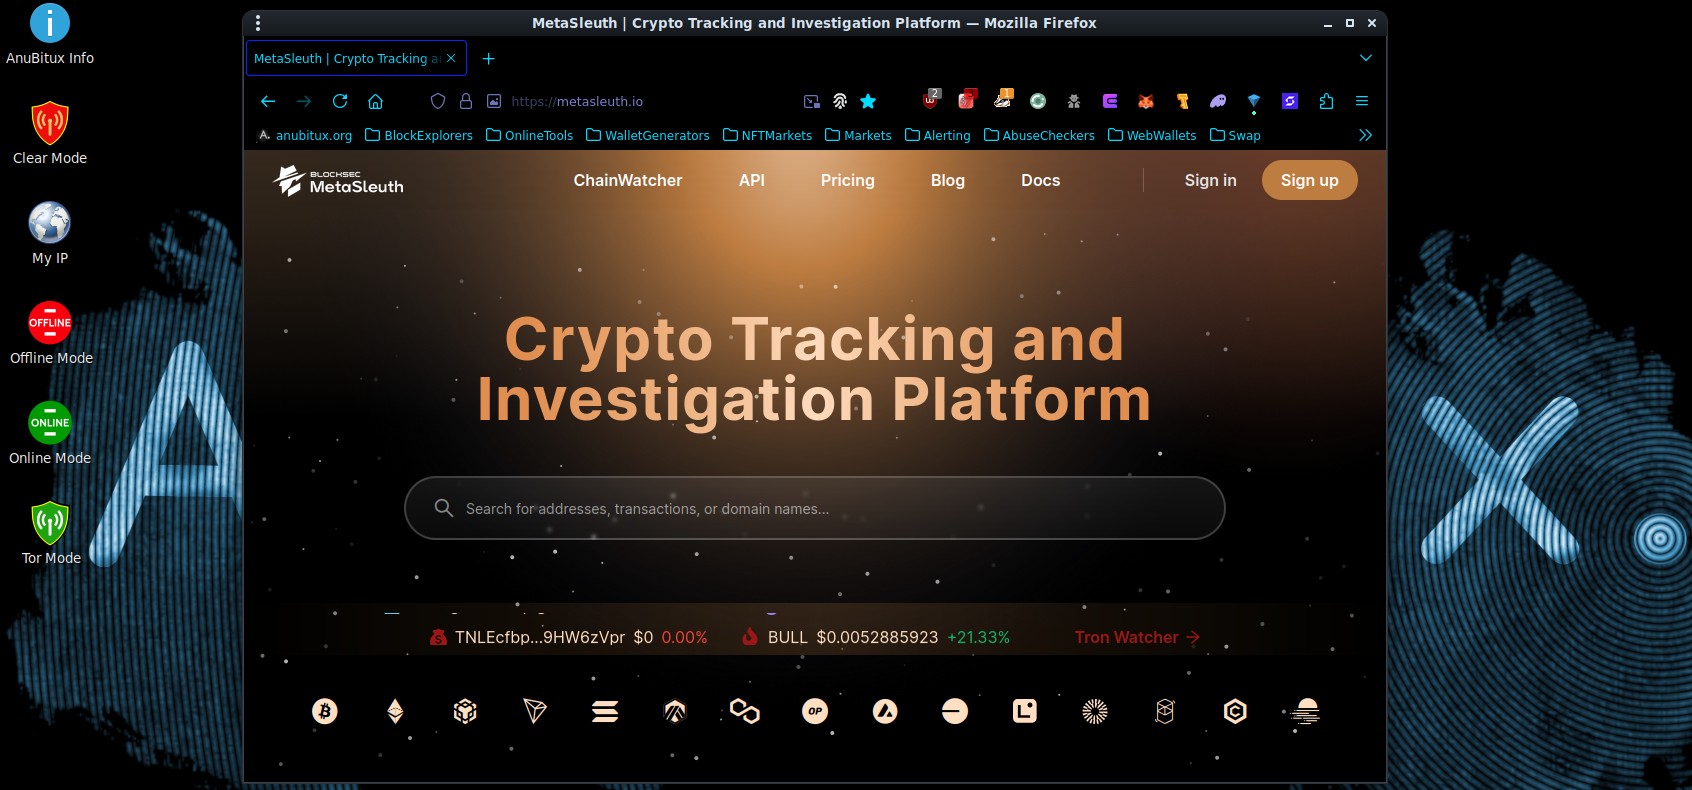Screen dimensions: 1692x790
Task: Open the Firefox extensions puzzle icon
Action: pyautogui.click(x=1326, y=101)
